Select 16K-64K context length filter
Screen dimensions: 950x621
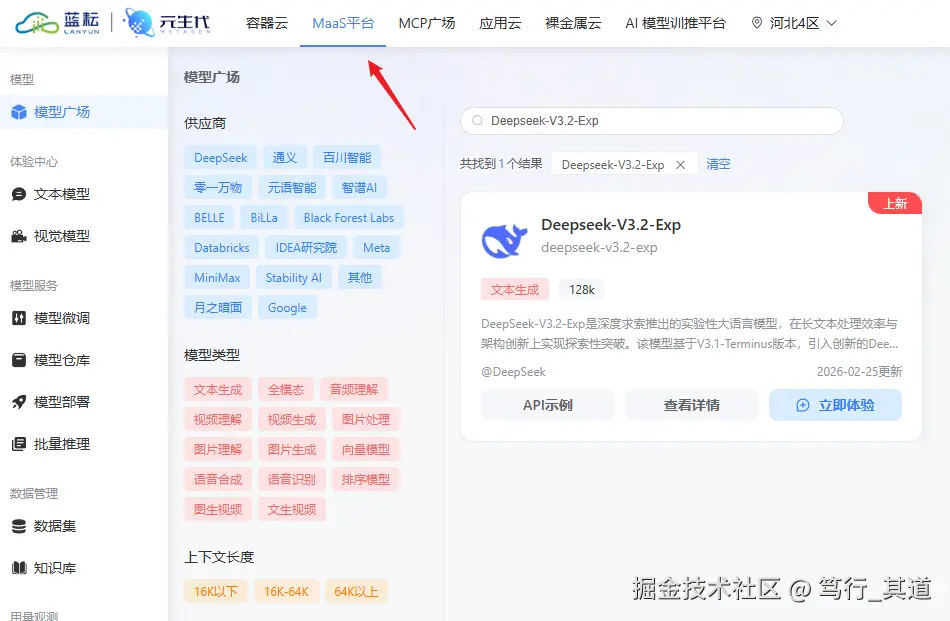(x=287, y=591)
